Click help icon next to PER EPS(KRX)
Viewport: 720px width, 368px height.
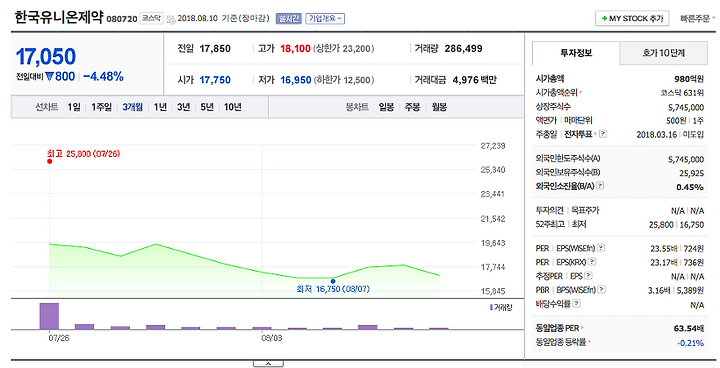[x=592, y=262]
